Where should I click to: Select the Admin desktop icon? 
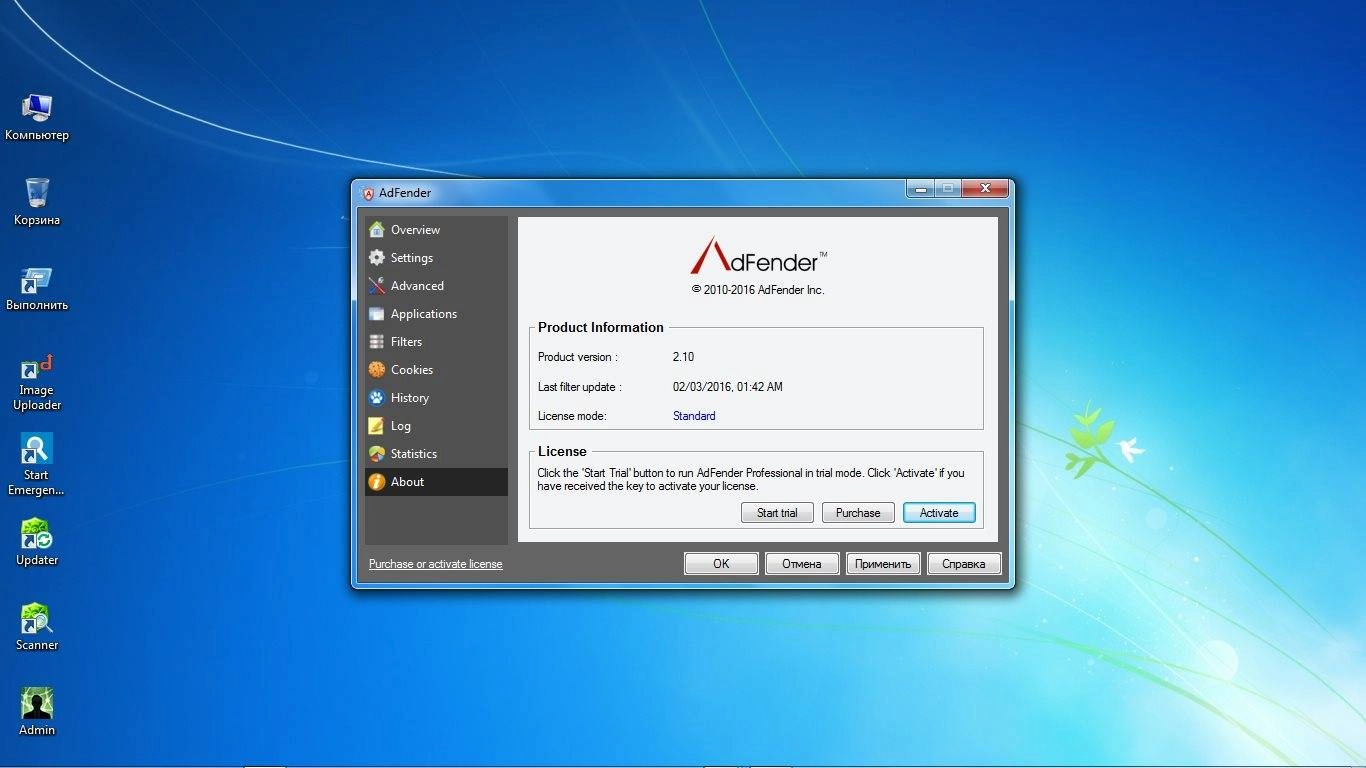(x=37, y=711)
